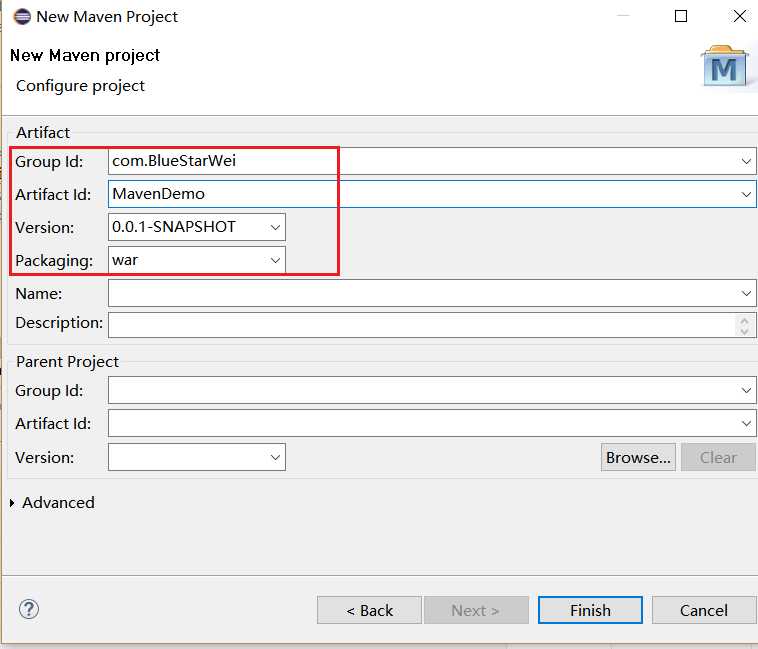Click the Finish button
The height and width of the screenshot is (649, 758).
(x=590, y=610)
